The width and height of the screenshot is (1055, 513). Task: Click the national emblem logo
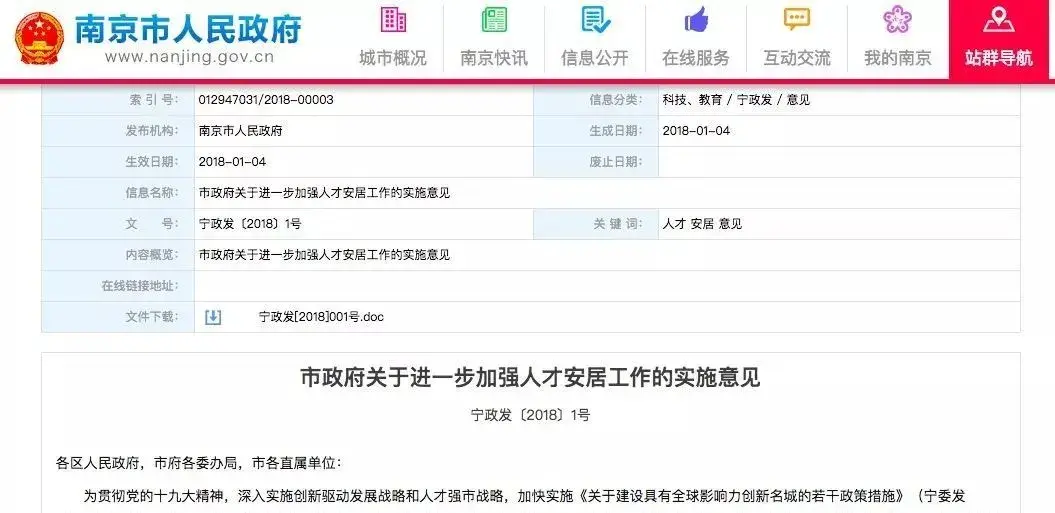point(39,37)
